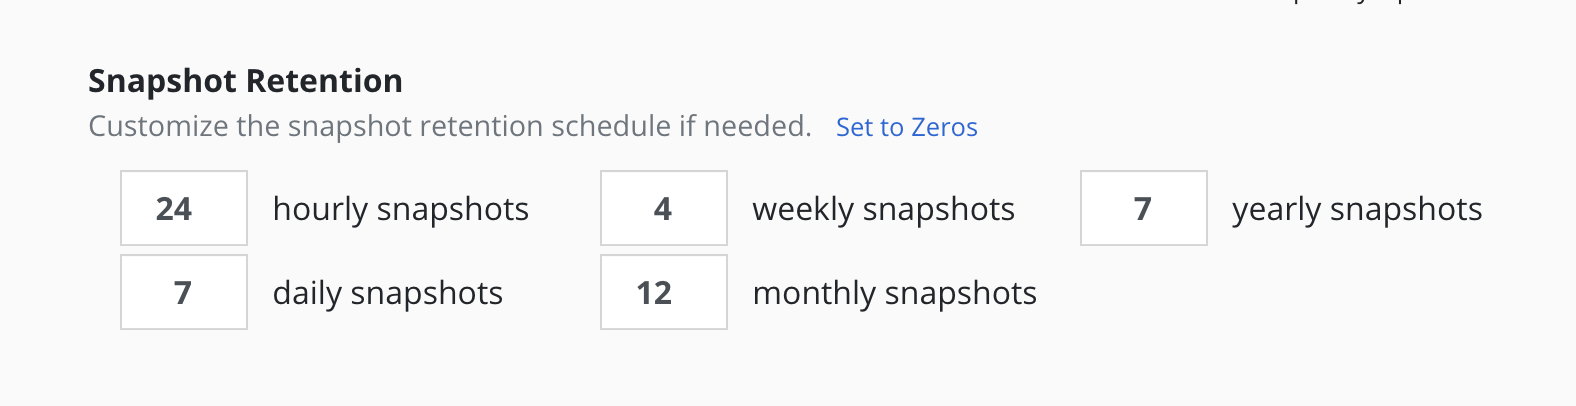Click the 'monthly snapshots' label text

click(x=894, y=293)
